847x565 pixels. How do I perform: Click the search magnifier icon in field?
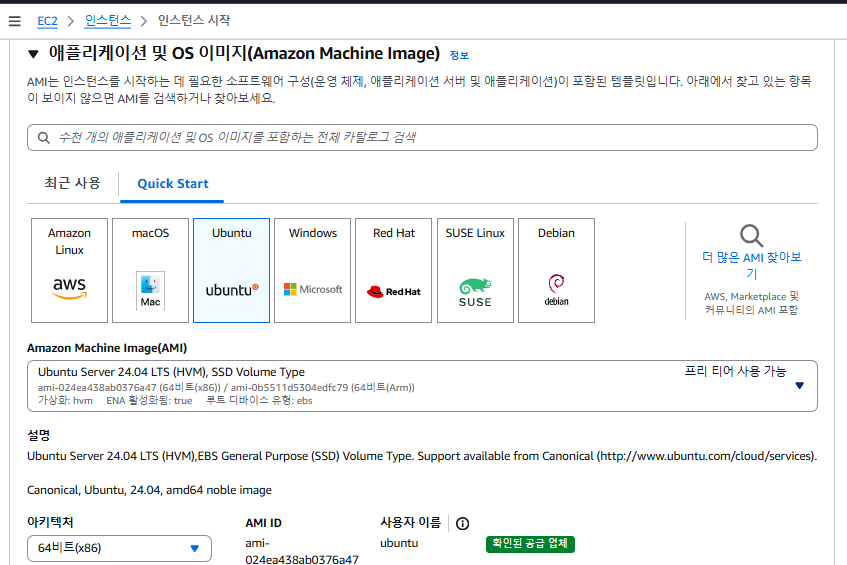44,138
